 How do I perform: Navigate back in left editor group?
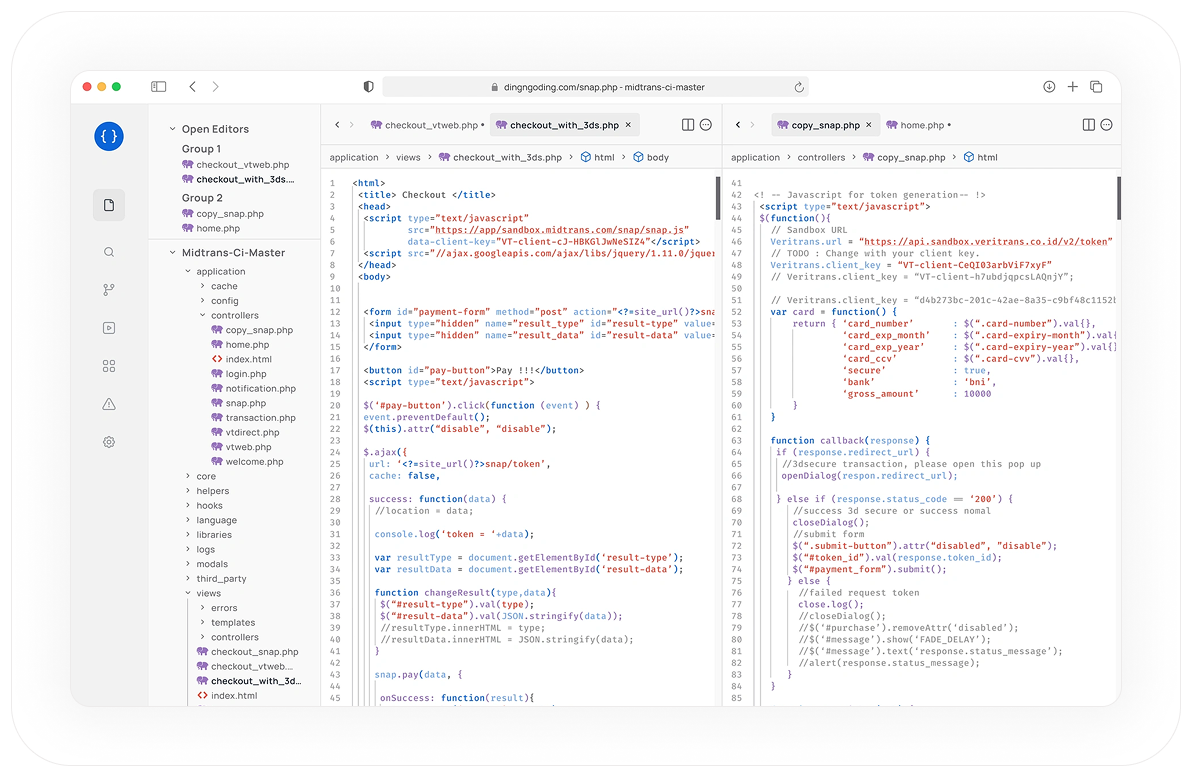[x=337, y=125]
